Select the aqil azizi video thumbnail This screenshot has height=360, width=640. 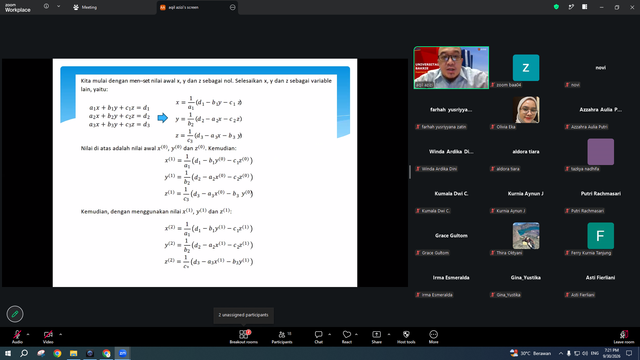click(451, 67)
